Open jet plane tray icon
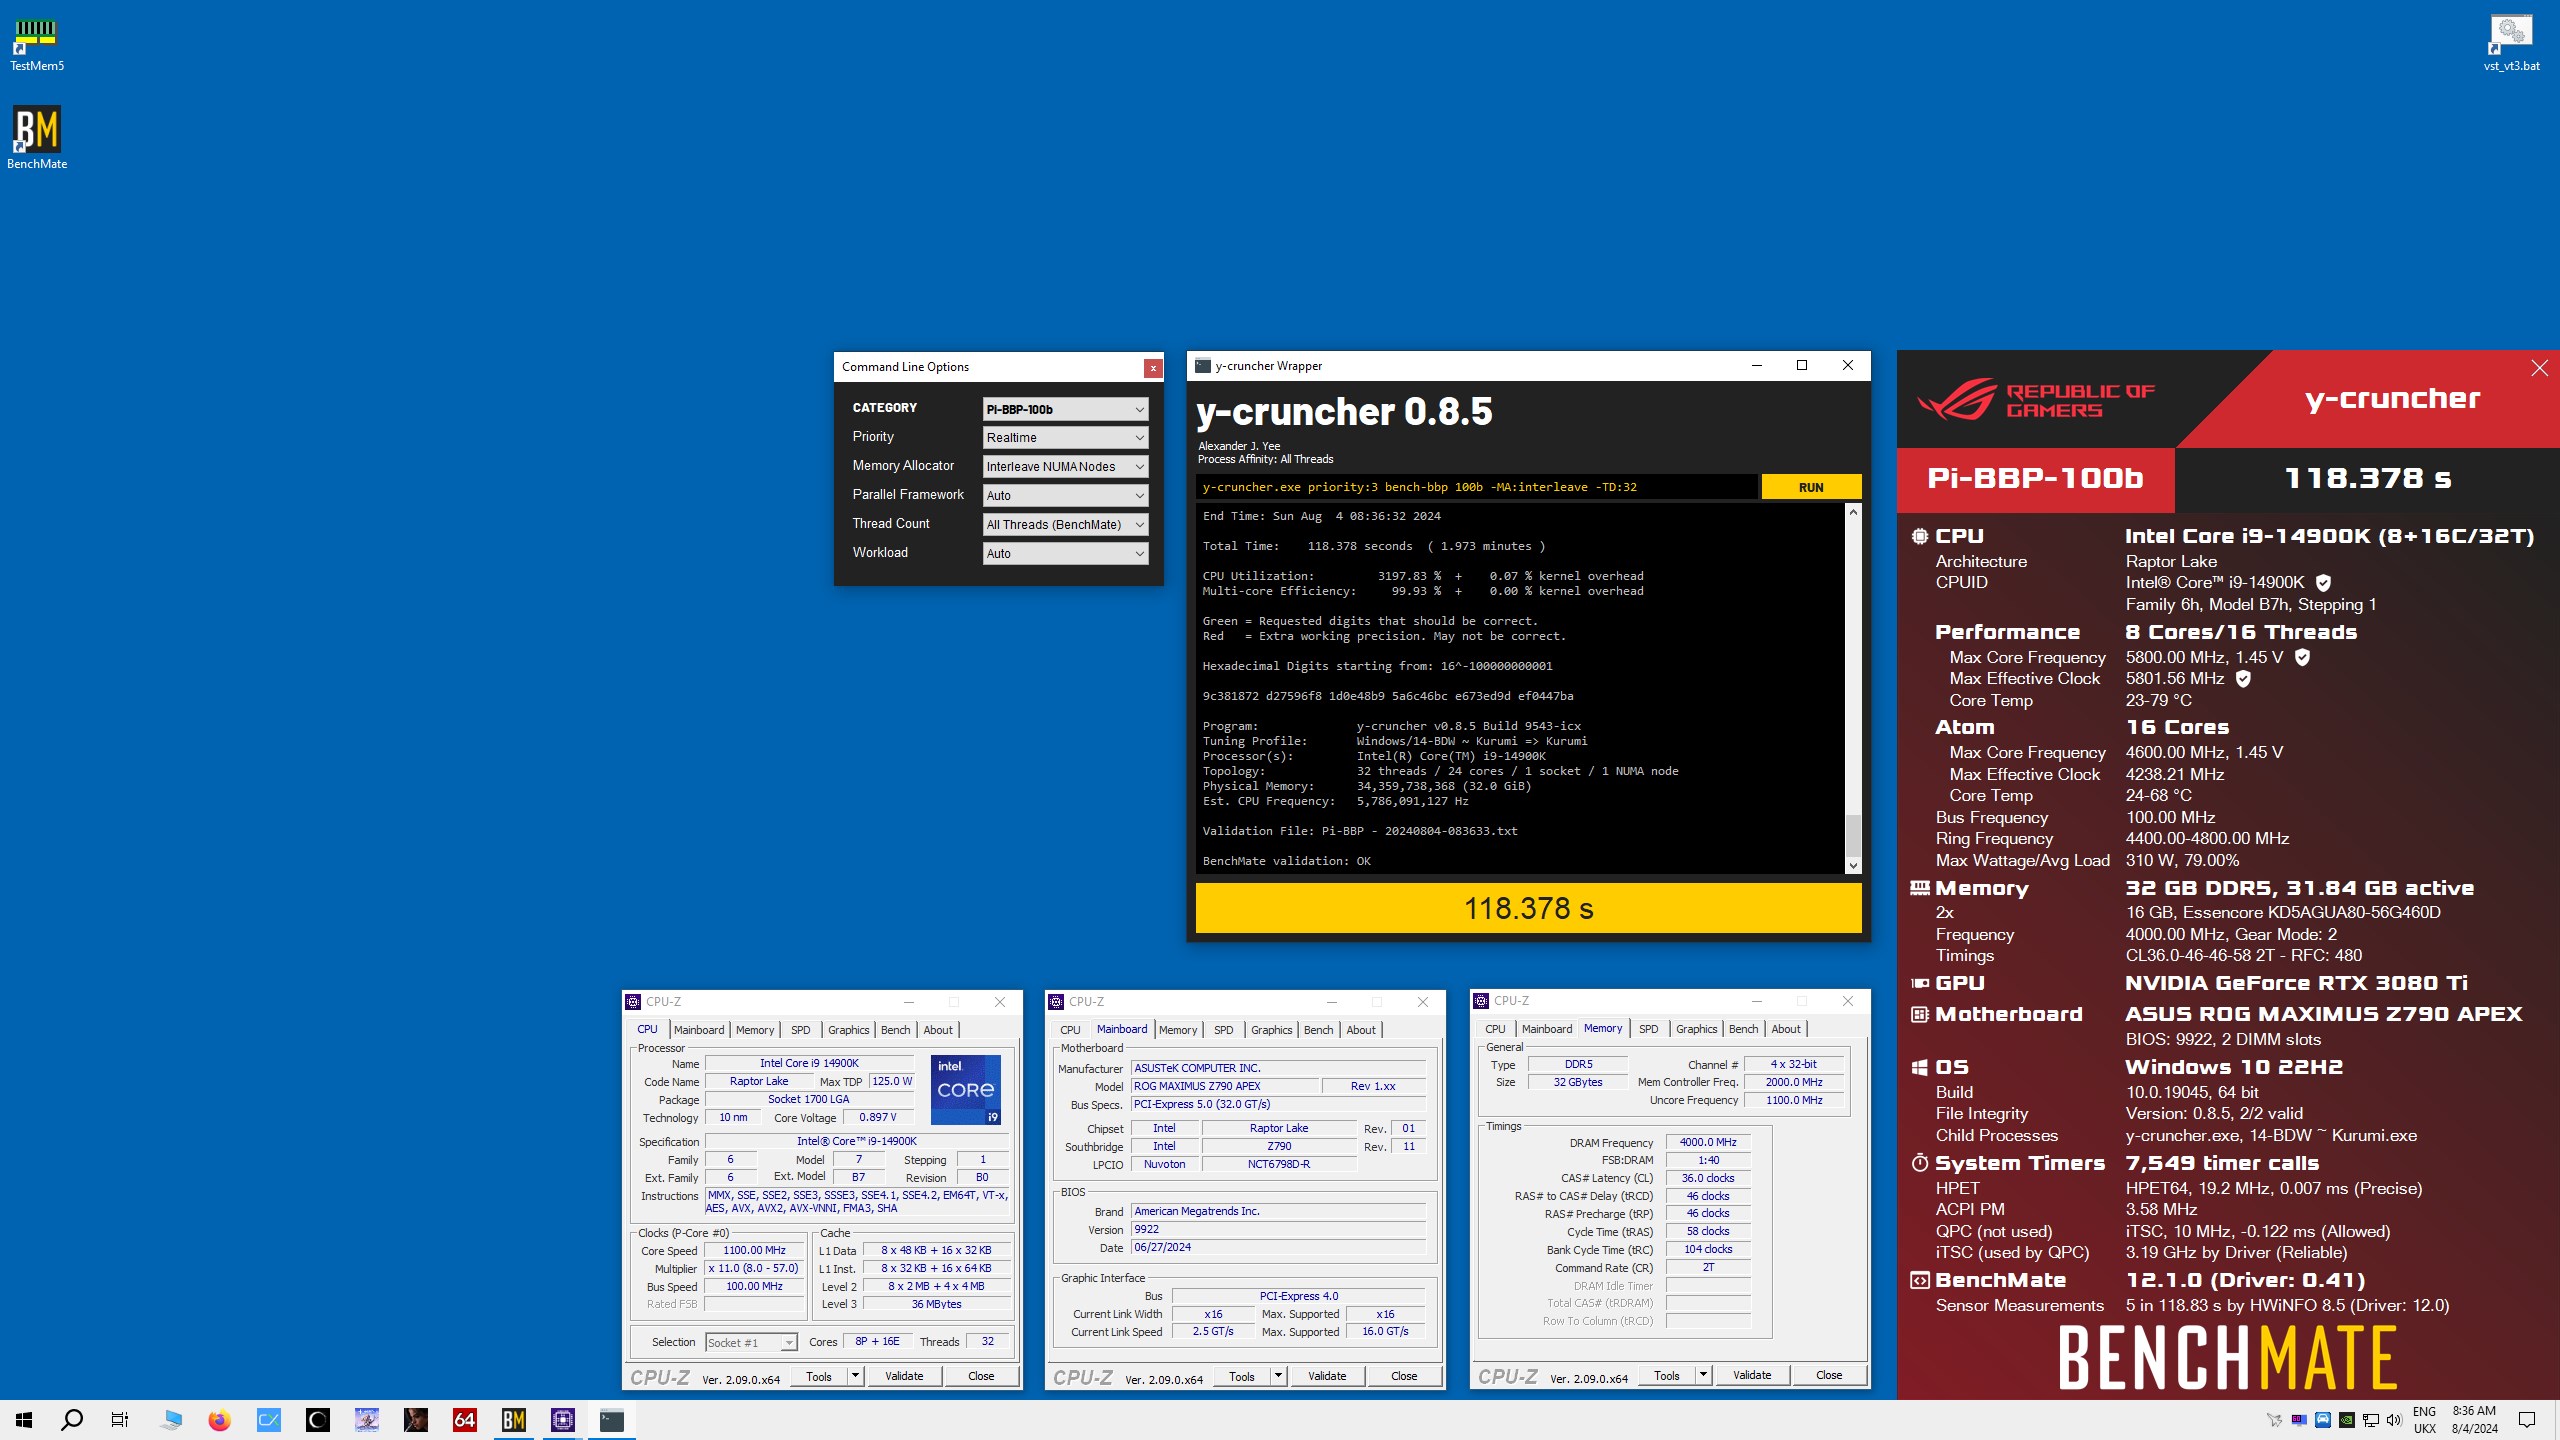The height and width of the screenshot is (1440, 2560). [x=2275, y=1420]
